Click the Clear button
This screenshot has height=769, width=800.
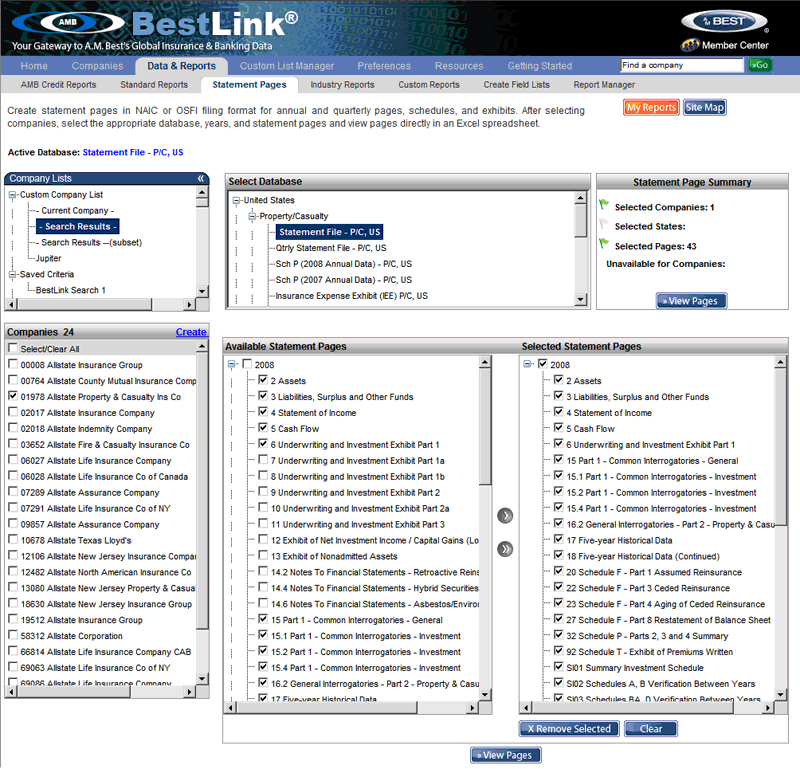[651, 729]
